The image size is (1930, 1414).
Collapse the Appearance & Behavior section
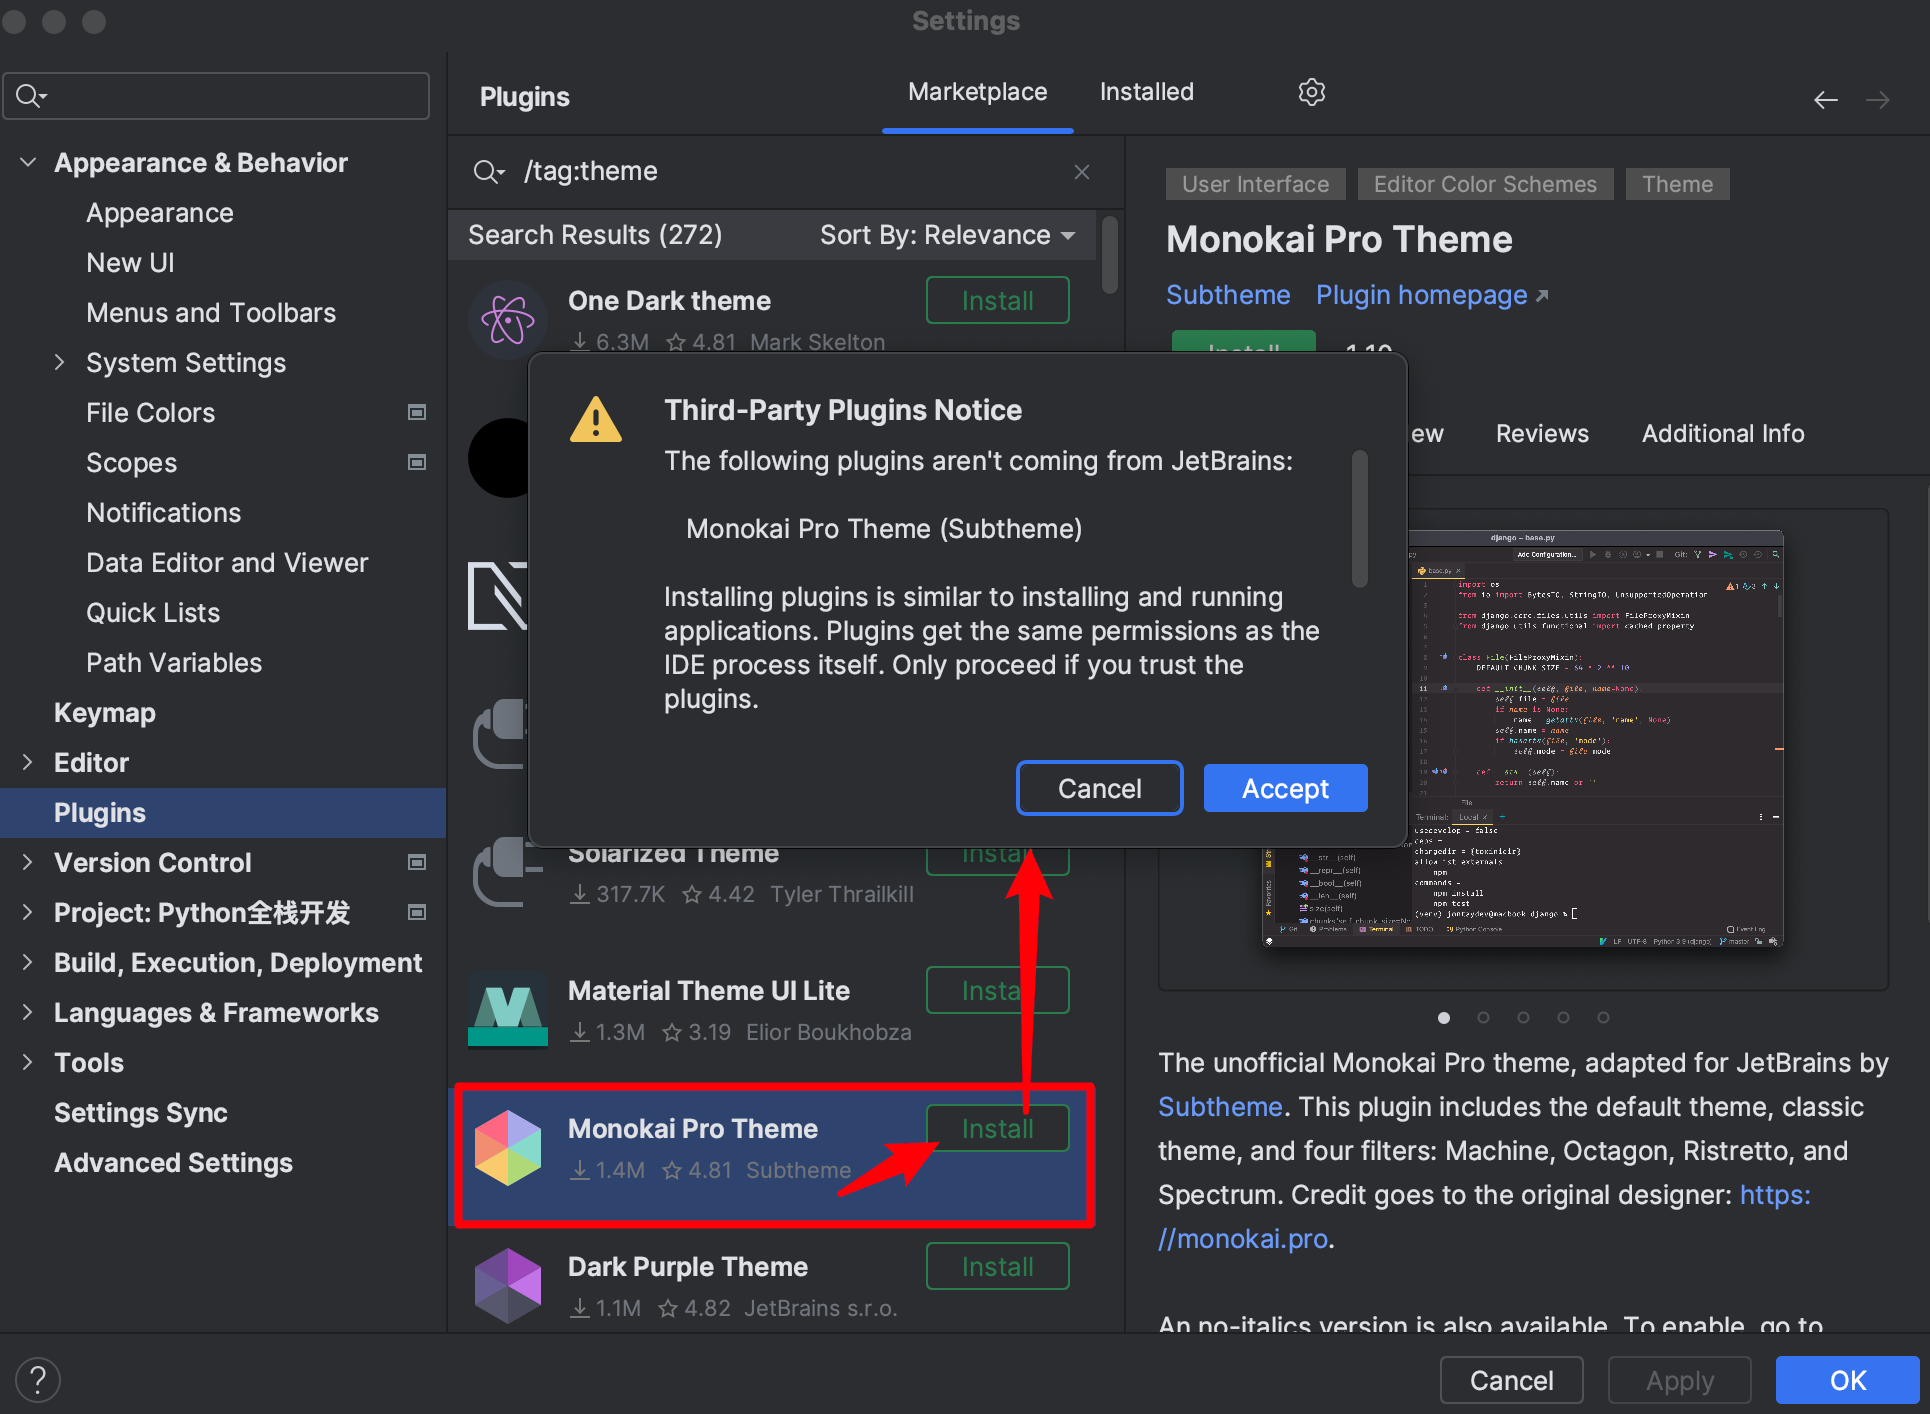tap(28, 162)
